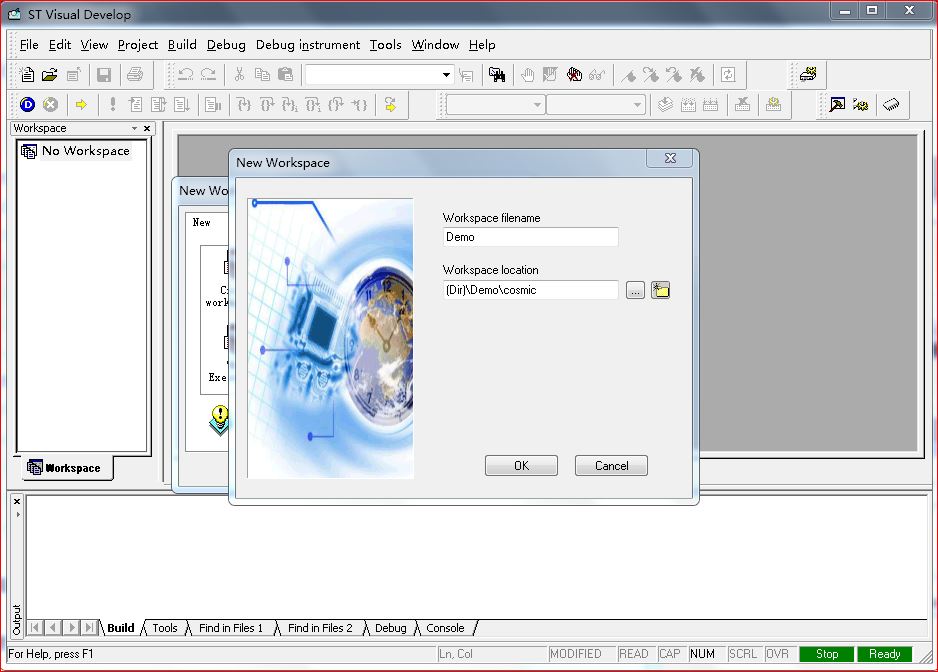Click the Find in Files binoculars icon

[x=497, y=75]
